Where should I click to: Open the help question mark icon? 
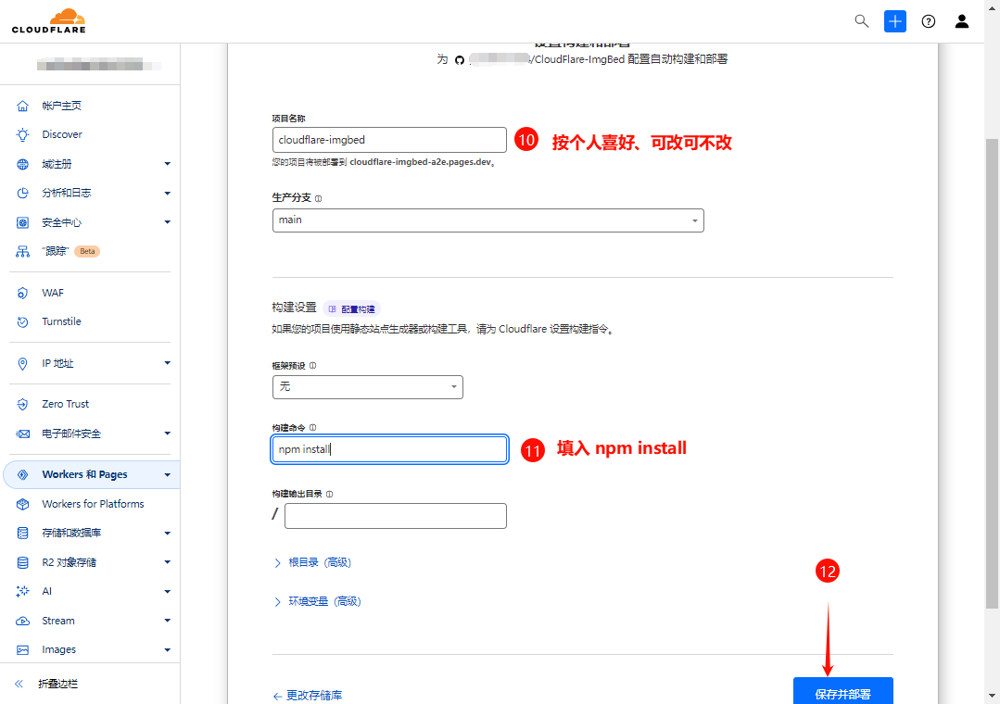(x=928, y=21)
